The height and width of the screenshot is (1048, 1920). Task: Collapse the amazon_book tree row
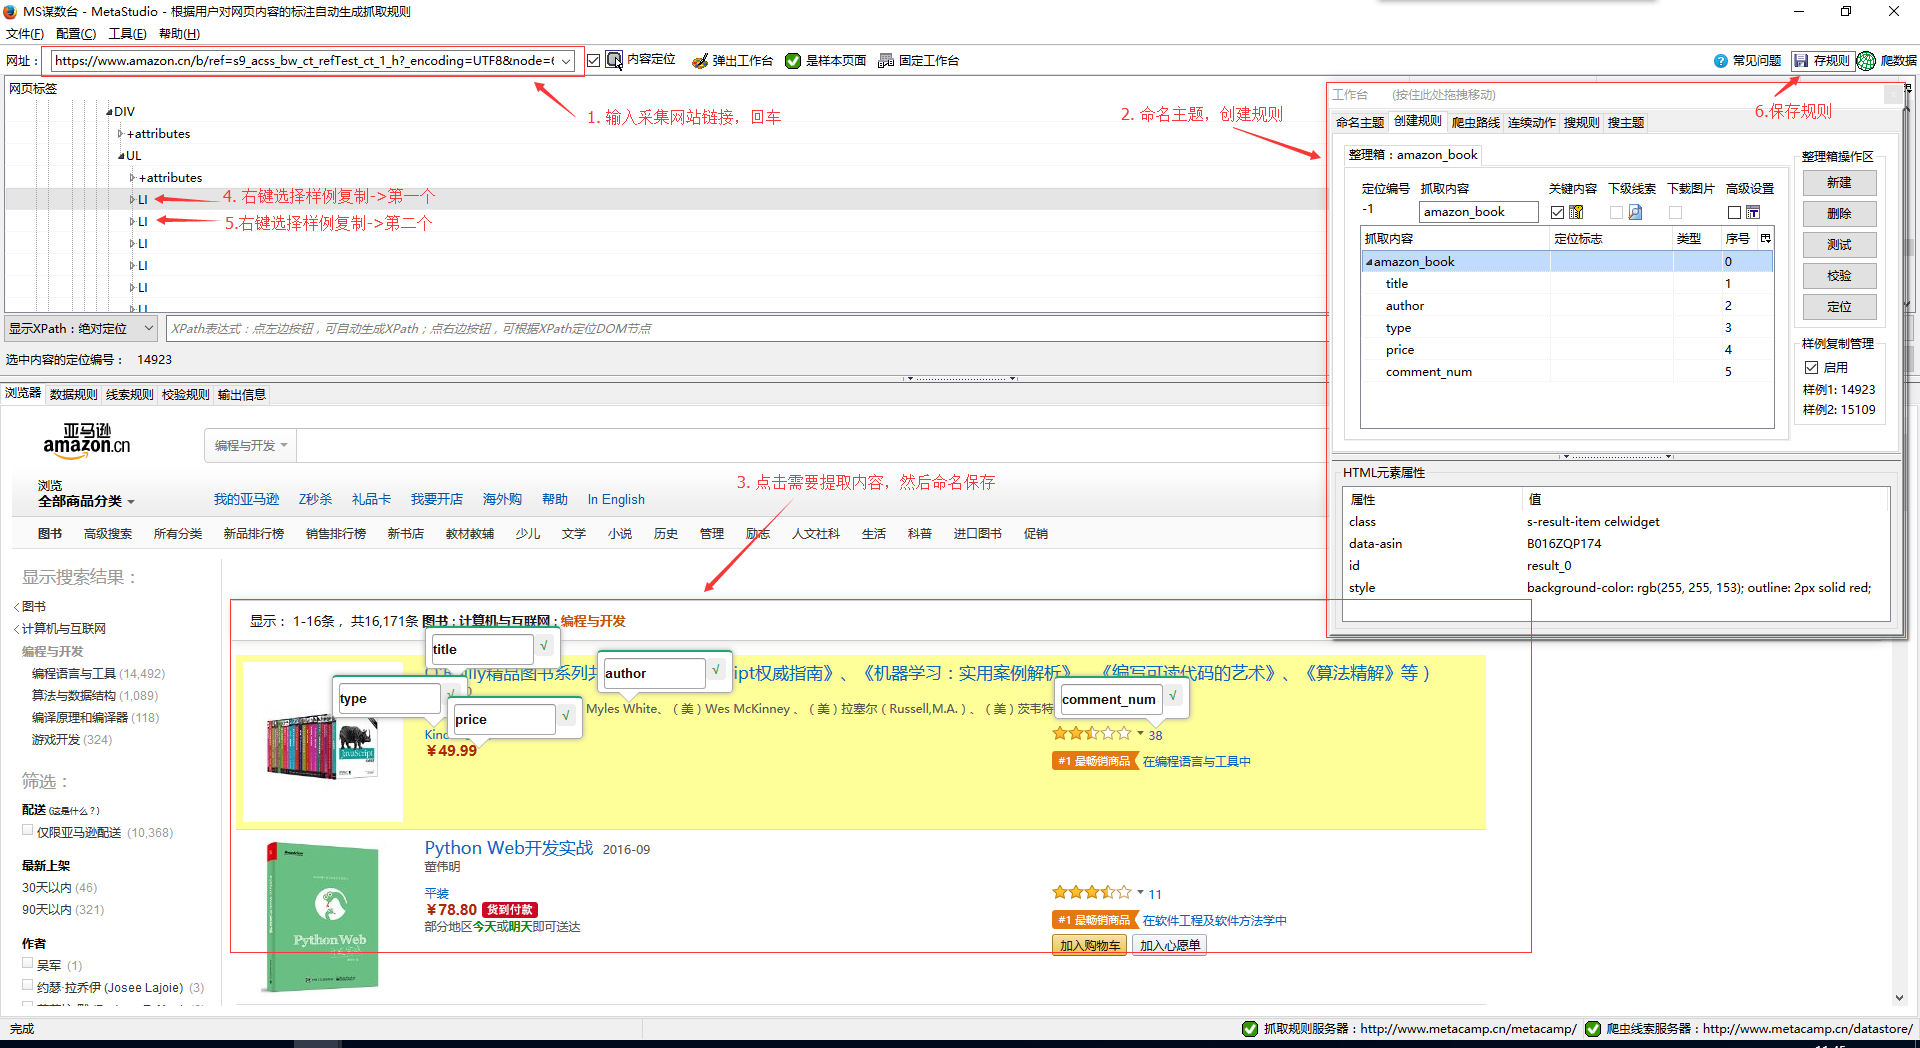pos(1369,262)
